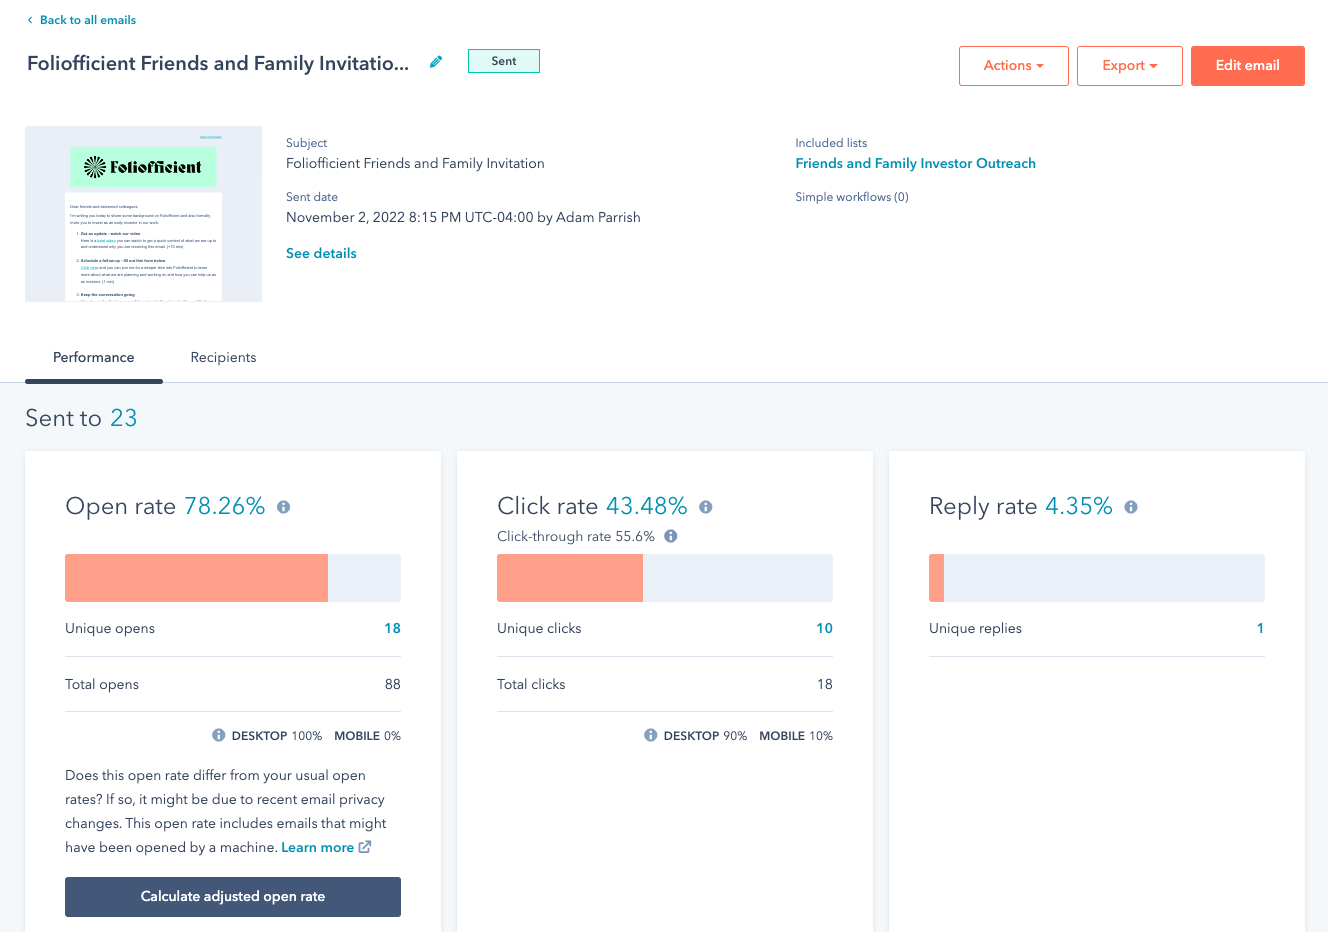Click the Open rate progress bar
Image resolution: width=1328 pixels, height=932 pixels.
pos(233,578)
